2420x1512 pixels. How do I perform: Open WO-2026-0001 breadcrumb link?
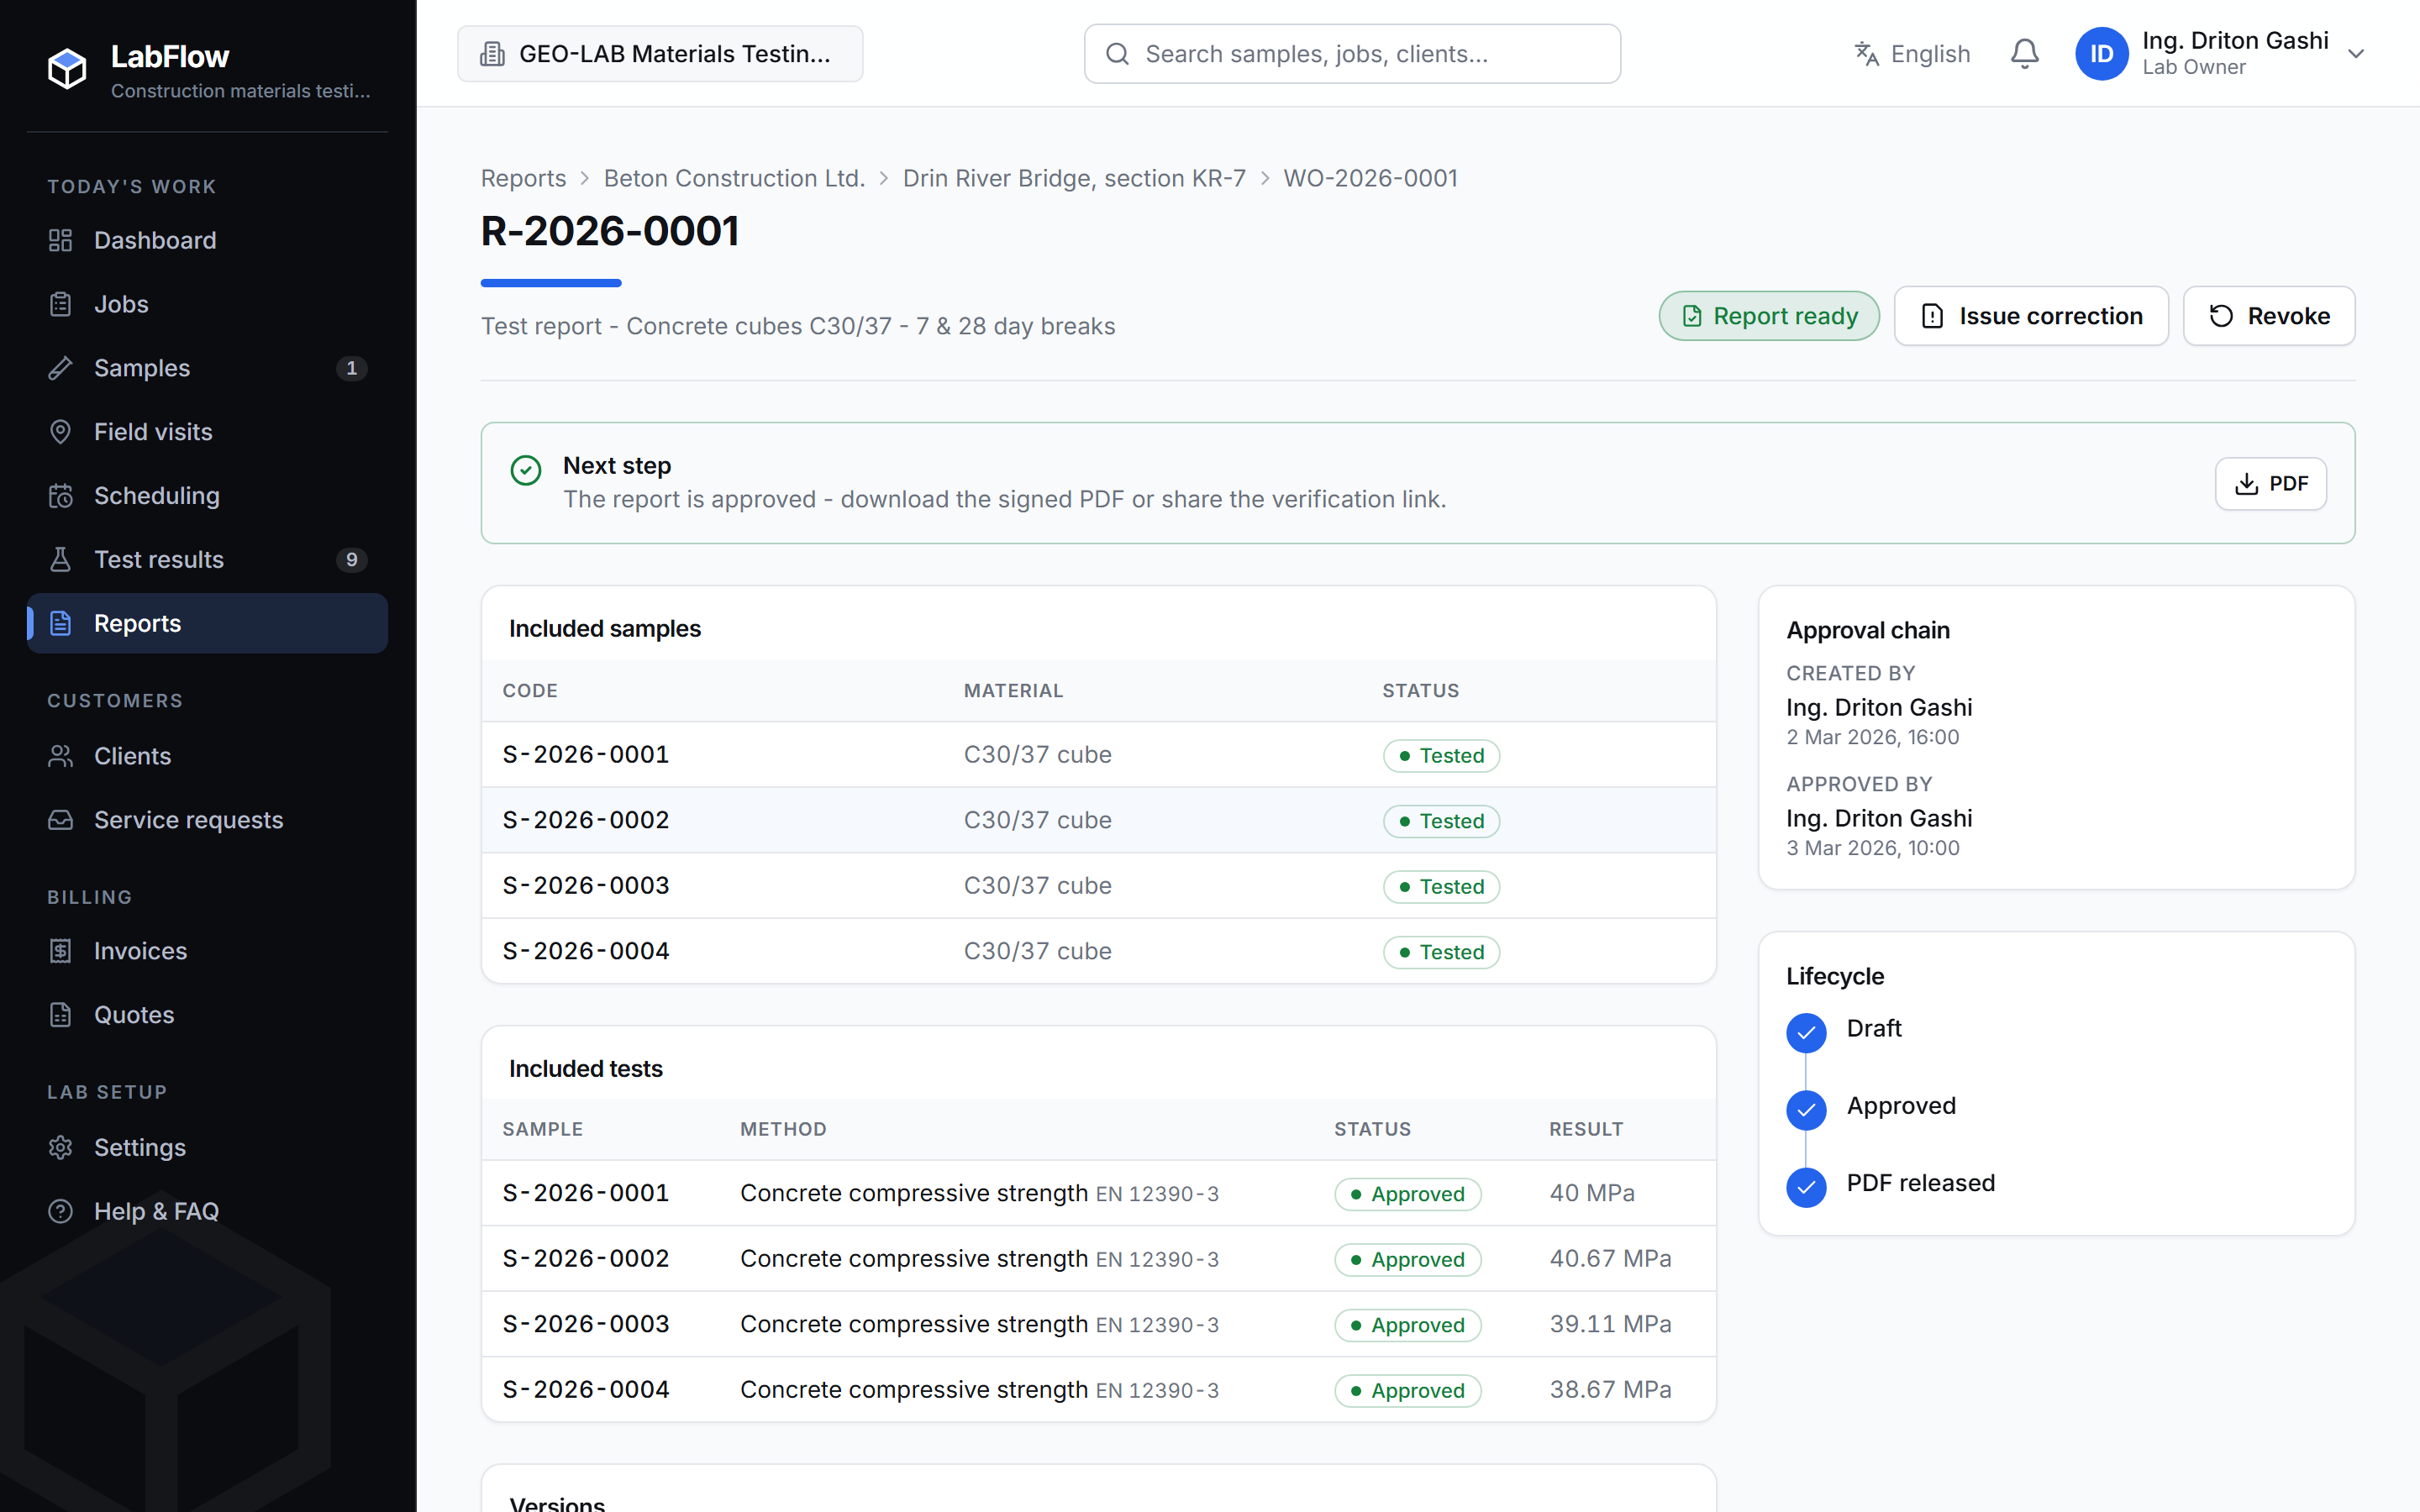1370,178
